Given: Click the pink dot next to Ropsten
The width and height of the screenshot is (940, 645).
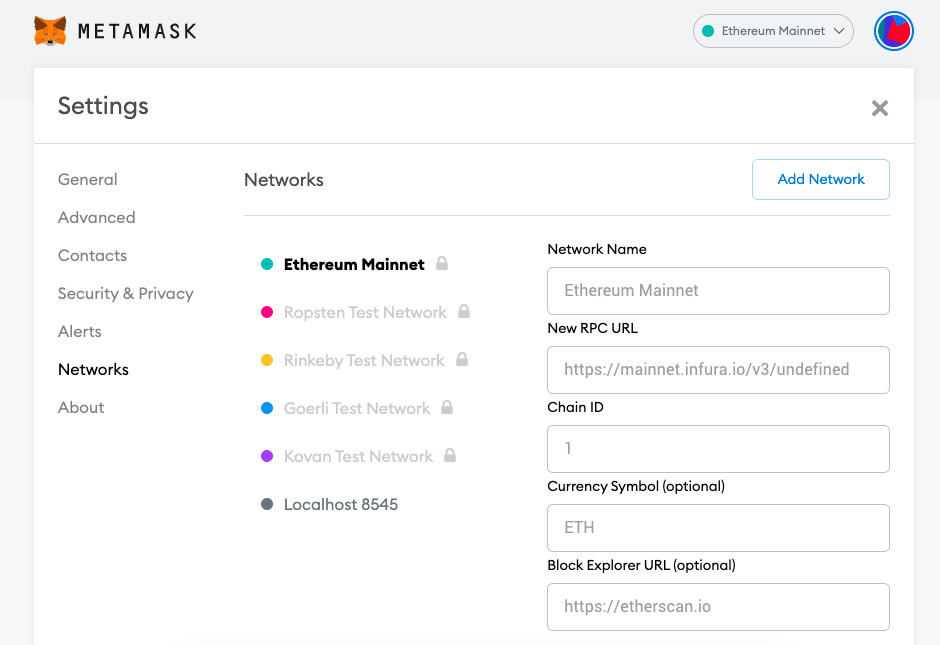Looking at the screenshot, I should coord(267,312).
